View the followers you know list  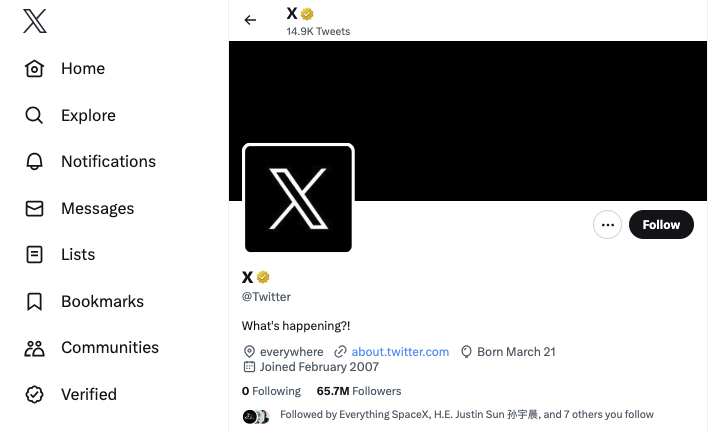pos(466,415)
